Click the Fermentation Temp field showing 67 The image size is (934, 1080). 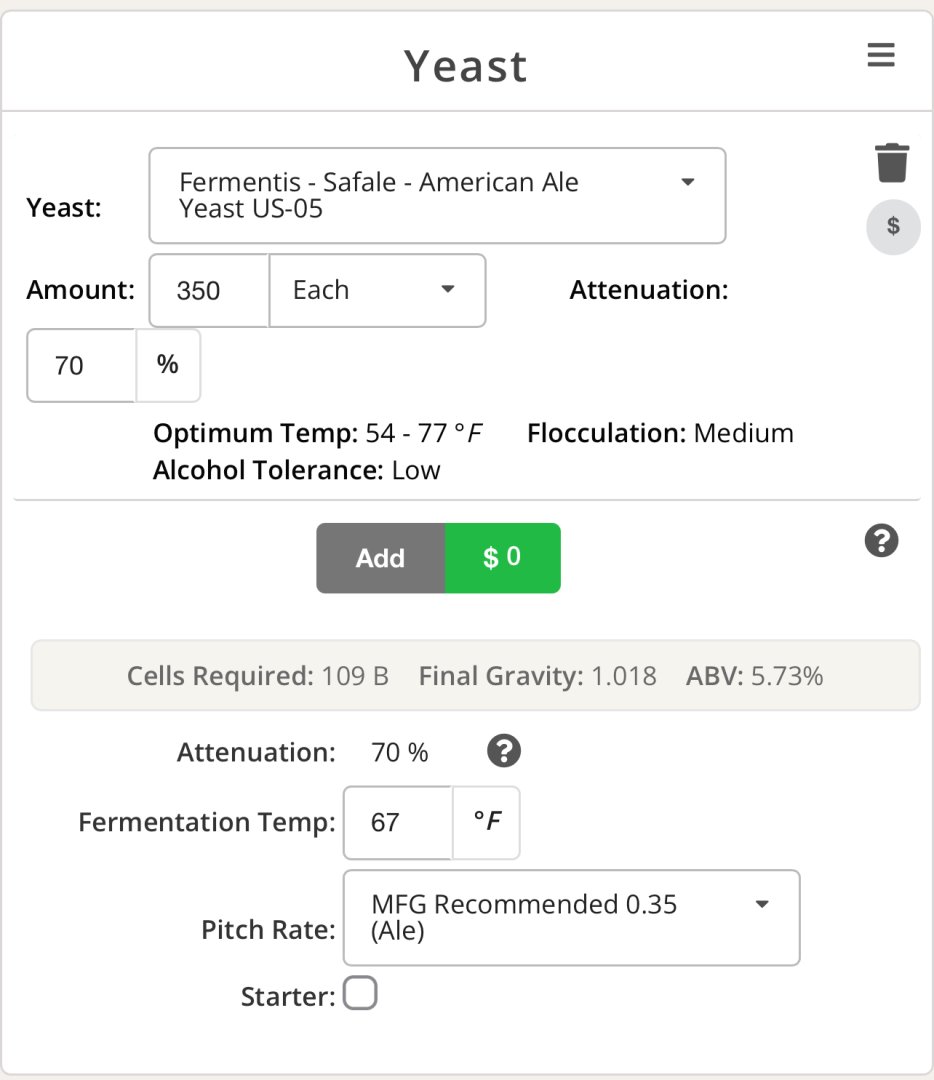398,822
